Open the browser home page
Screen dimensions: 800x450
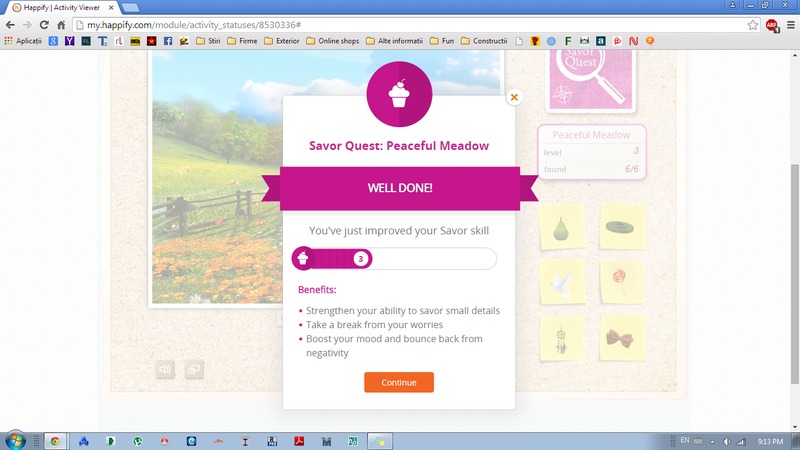(x=61, y=24)
